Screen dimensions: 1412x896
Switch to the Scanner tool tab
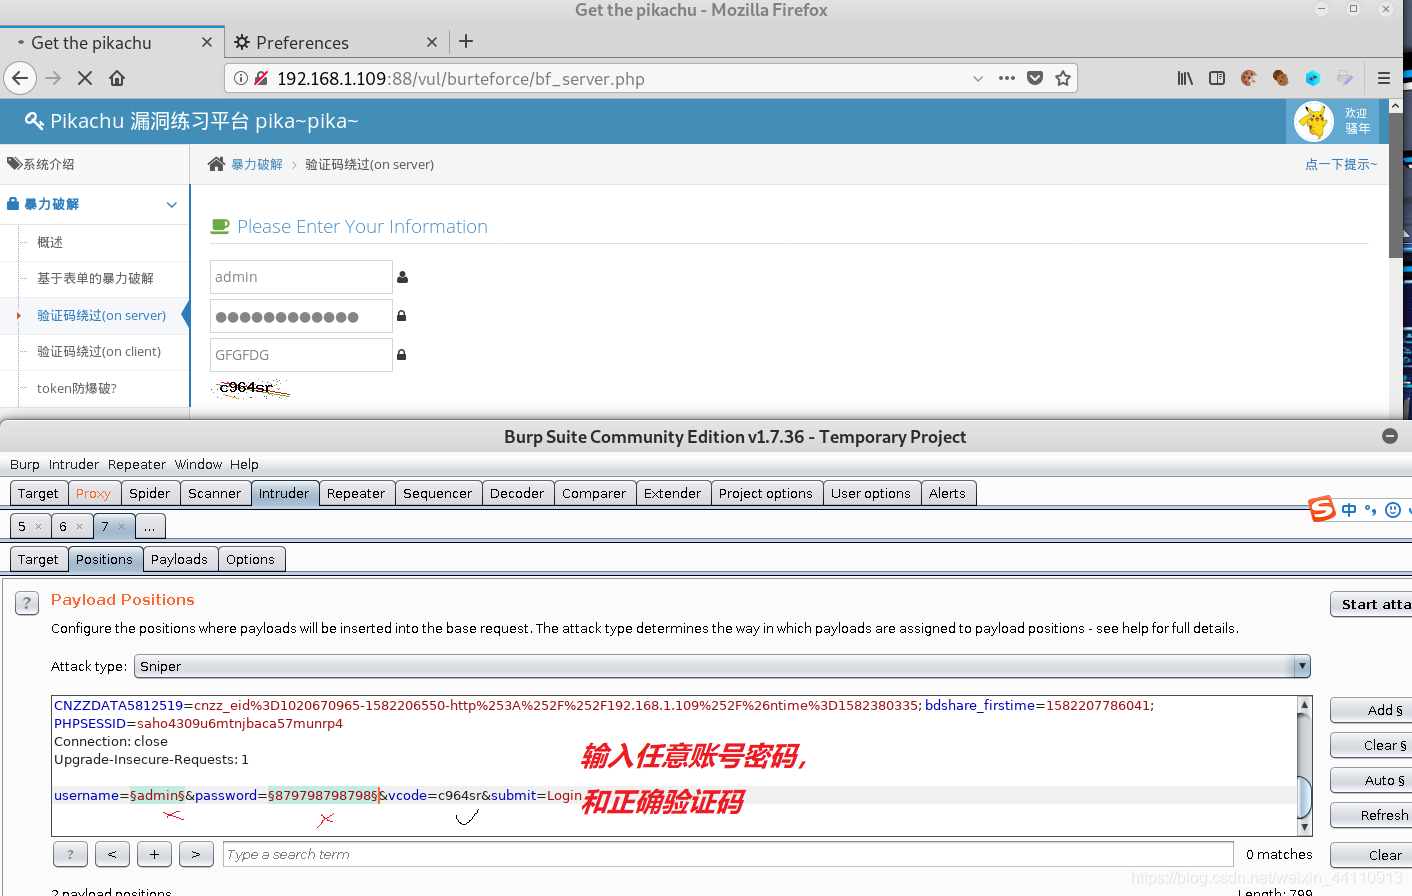[x=214, y=493]
